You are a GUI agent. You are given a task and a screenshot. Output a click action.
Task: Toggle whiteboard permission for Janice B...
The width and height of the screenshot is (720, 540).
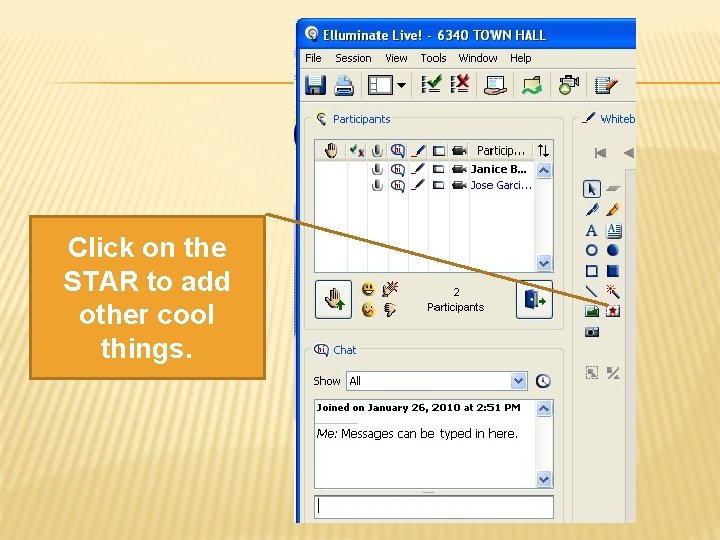coord(418,169)
